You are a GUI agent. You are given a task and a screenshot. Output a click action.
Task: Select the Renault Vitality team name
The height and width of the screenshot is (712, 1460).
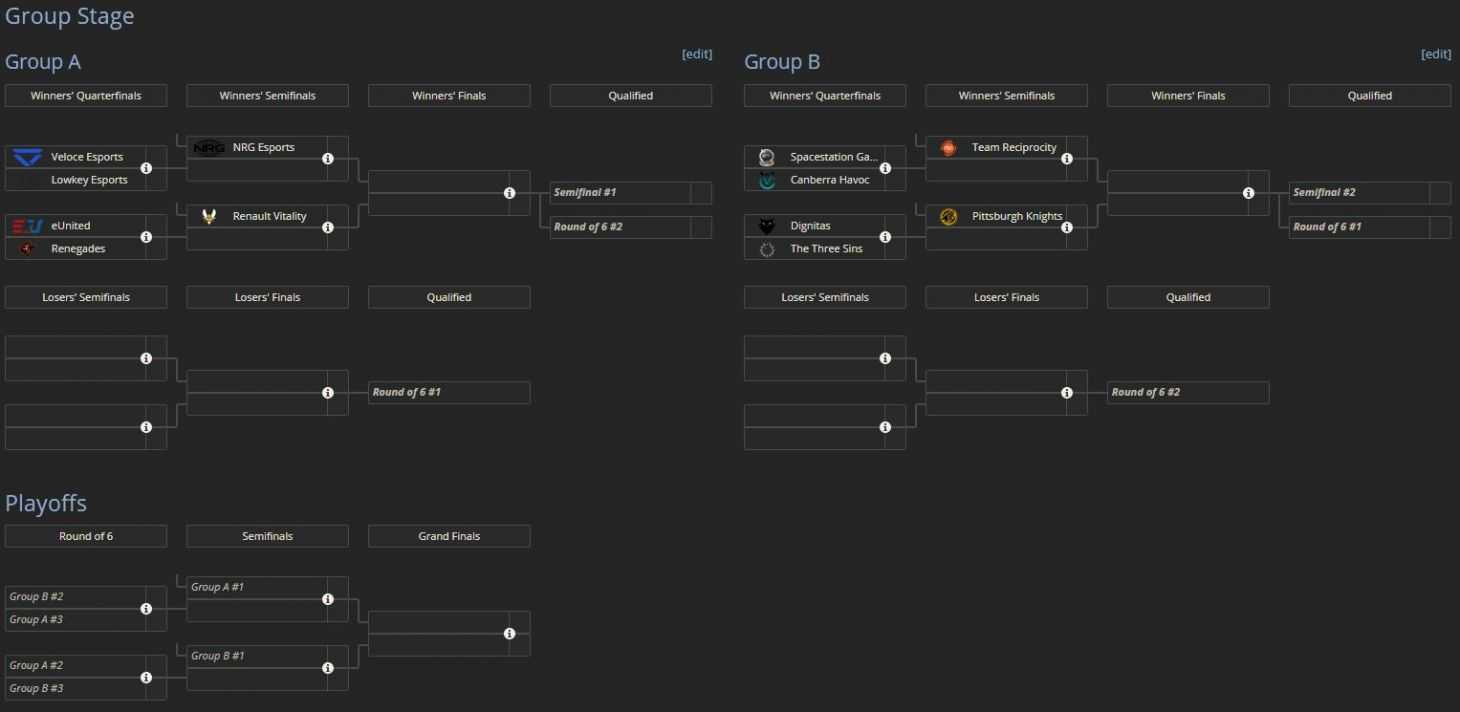pos(270,216)
